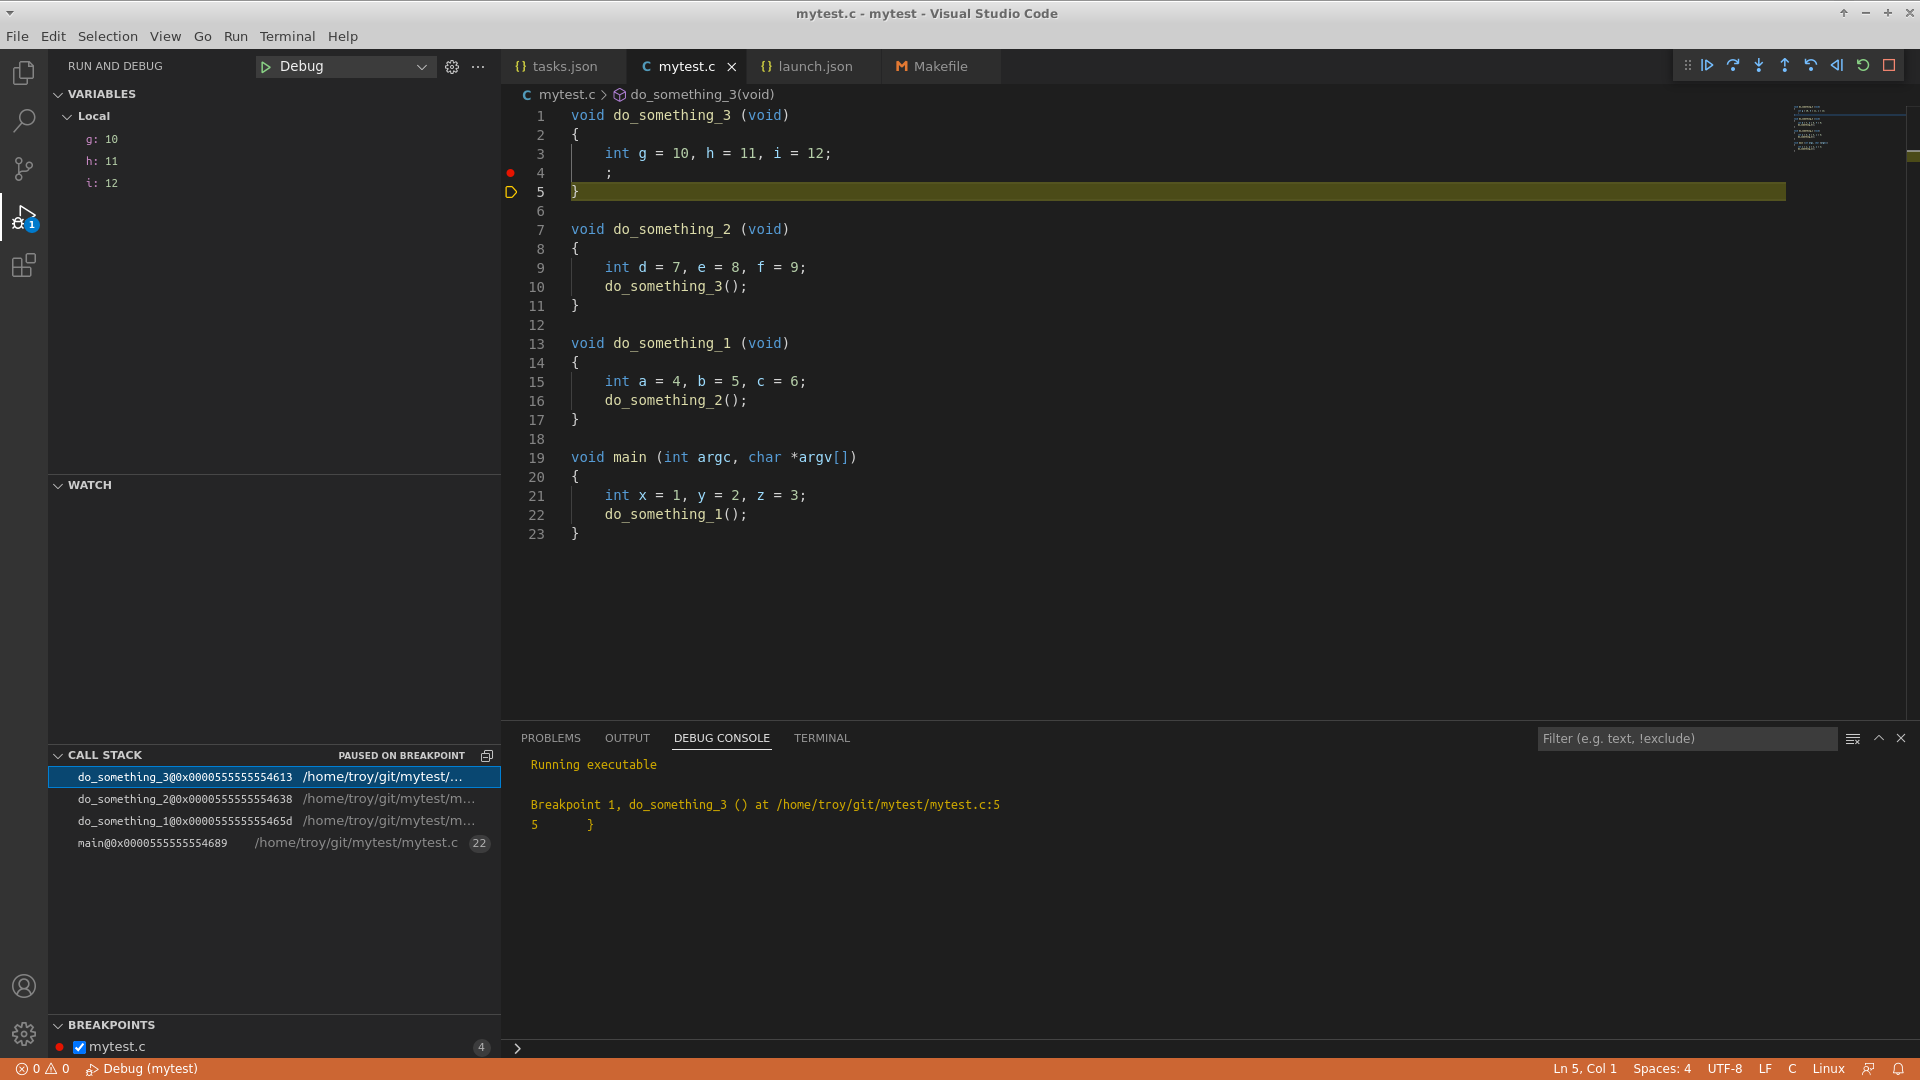The width and height of the screenshot is (1920, 1080).
Task: Open the Explorer view in activity bar
Action: (24, 73)
